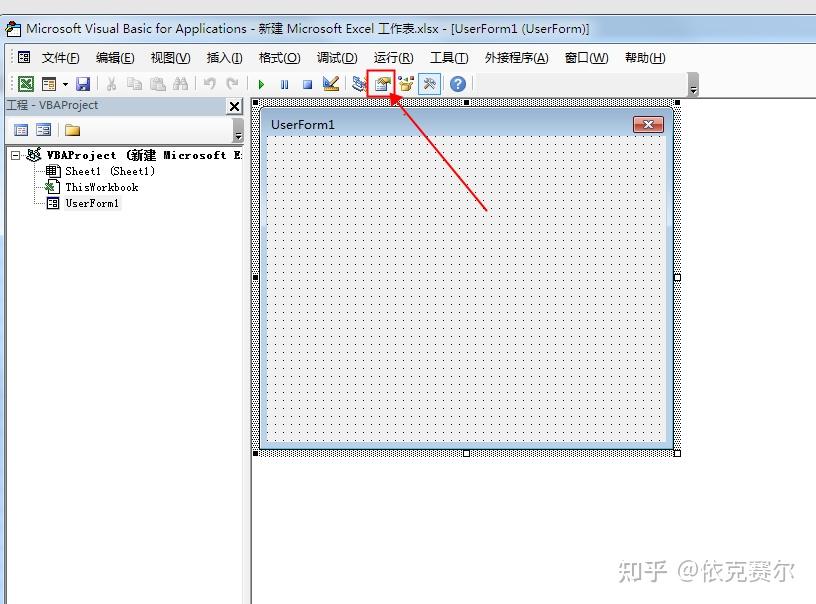
Task: Click the Break (pause) toolbar icon
Action: pos(283,84)
